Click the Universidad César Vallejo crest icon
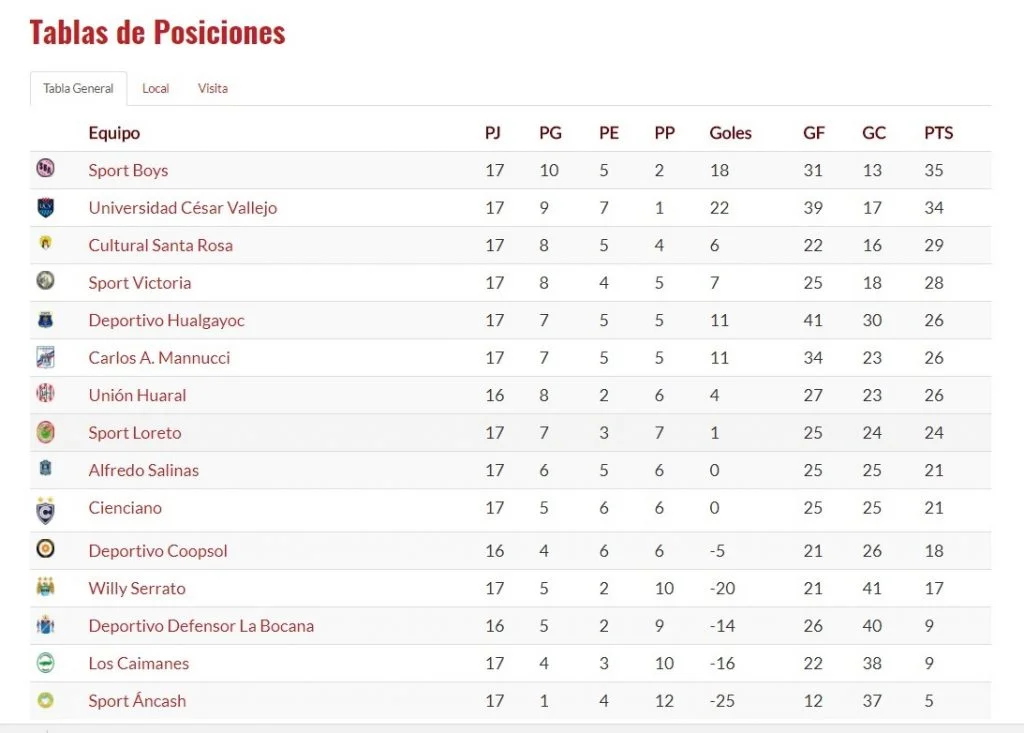 tap(45, 207)
